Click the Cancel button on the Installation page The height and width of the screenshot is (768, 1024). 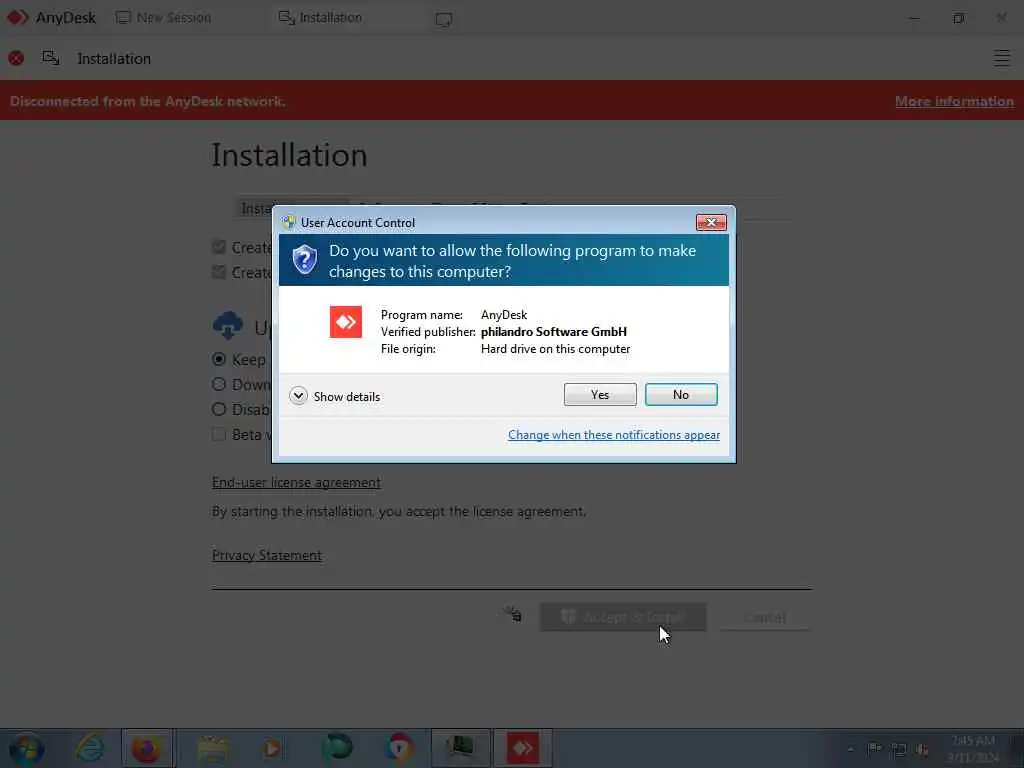(x=765, y=617)
